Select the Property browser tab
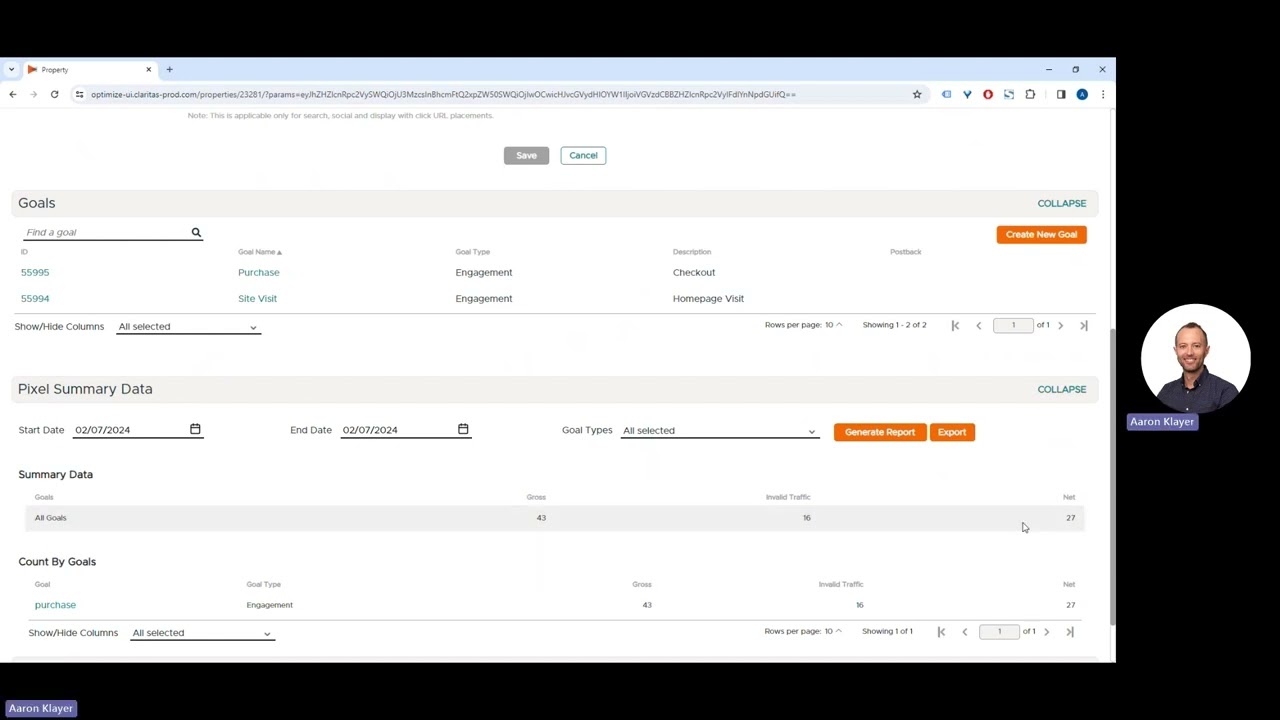This screenshot has width=1280, height=720. (88, 69)
